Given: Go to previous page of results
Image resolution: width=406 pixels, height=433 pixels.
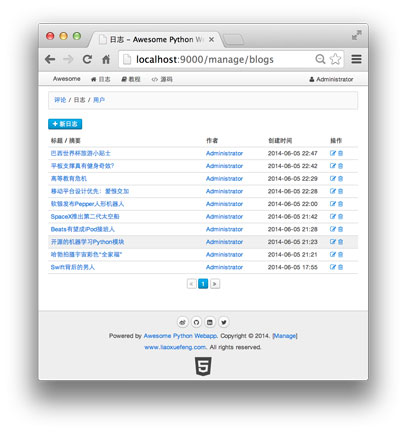Looking at the screenshot, I should coord(191,284).
